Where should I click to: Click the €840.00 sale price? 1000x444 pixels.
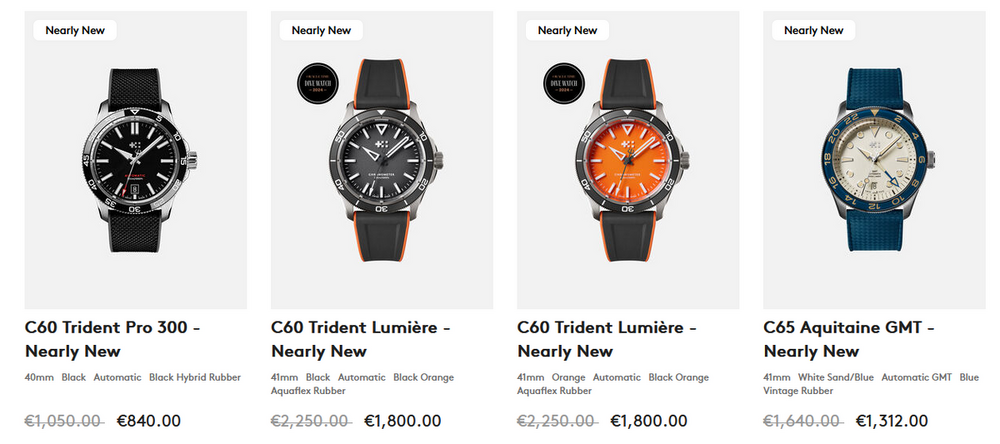149,421
